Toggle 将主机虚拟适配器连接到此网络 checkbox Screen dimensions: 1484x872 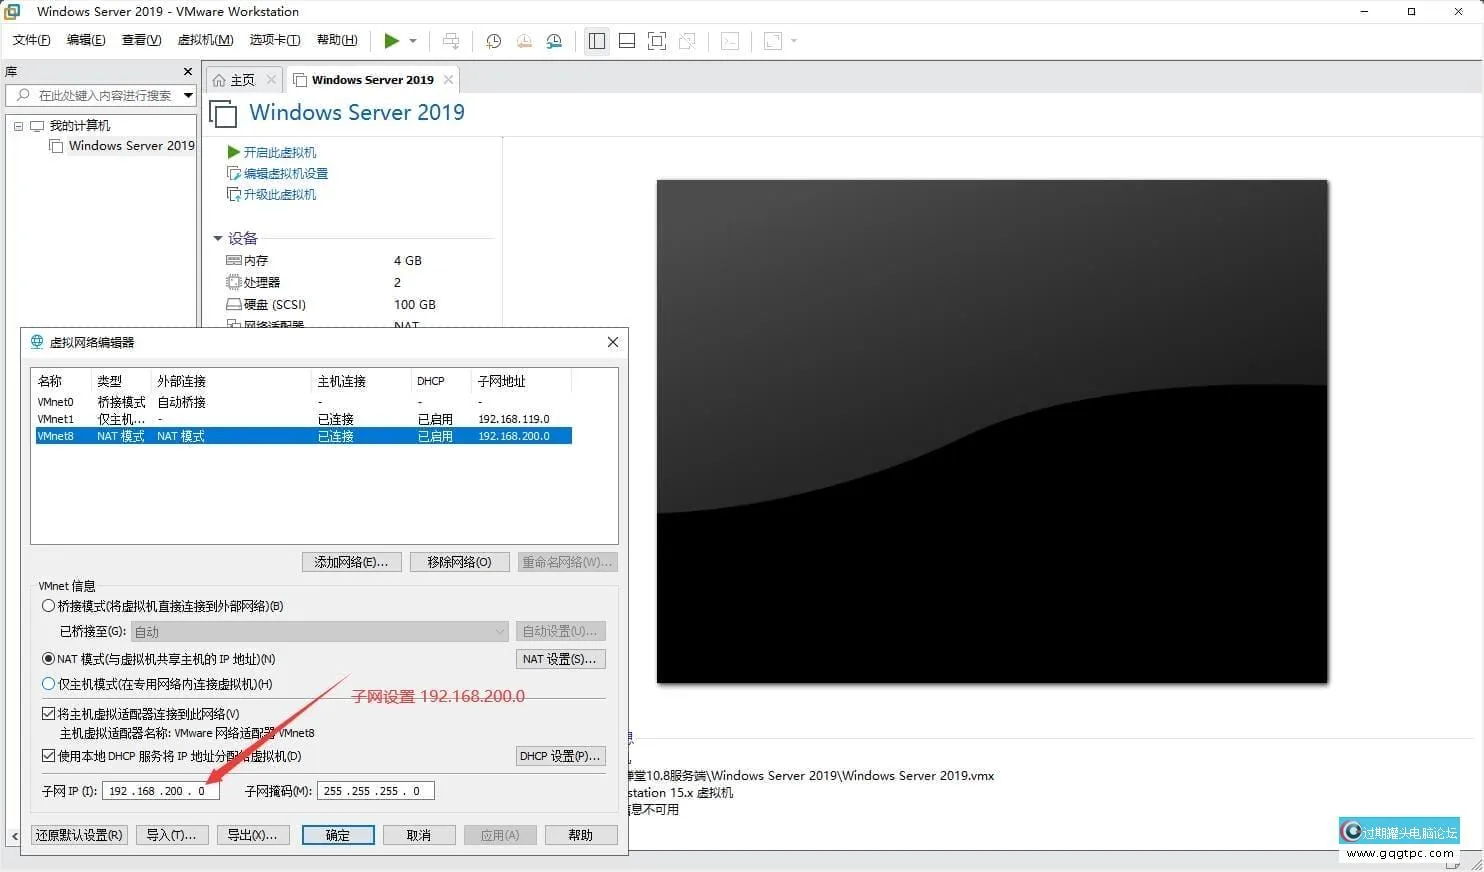pos(48,714)
